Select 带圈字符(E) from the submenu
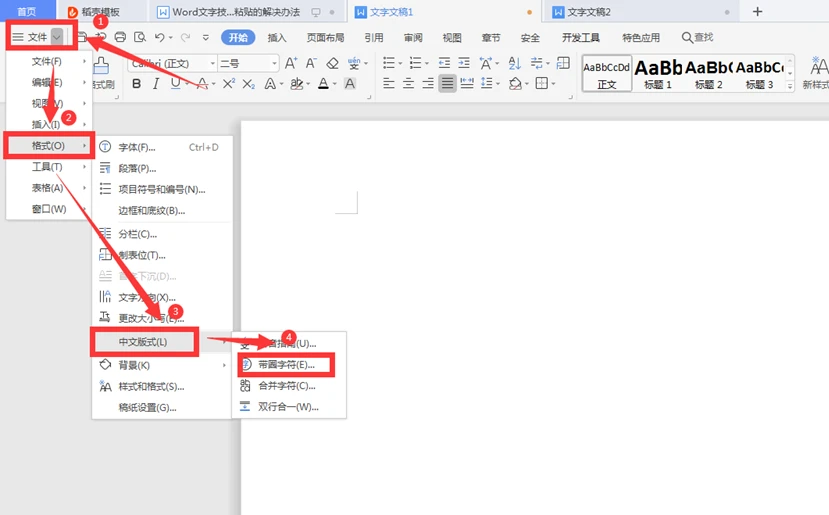829x515 pixels. (286, 365)
